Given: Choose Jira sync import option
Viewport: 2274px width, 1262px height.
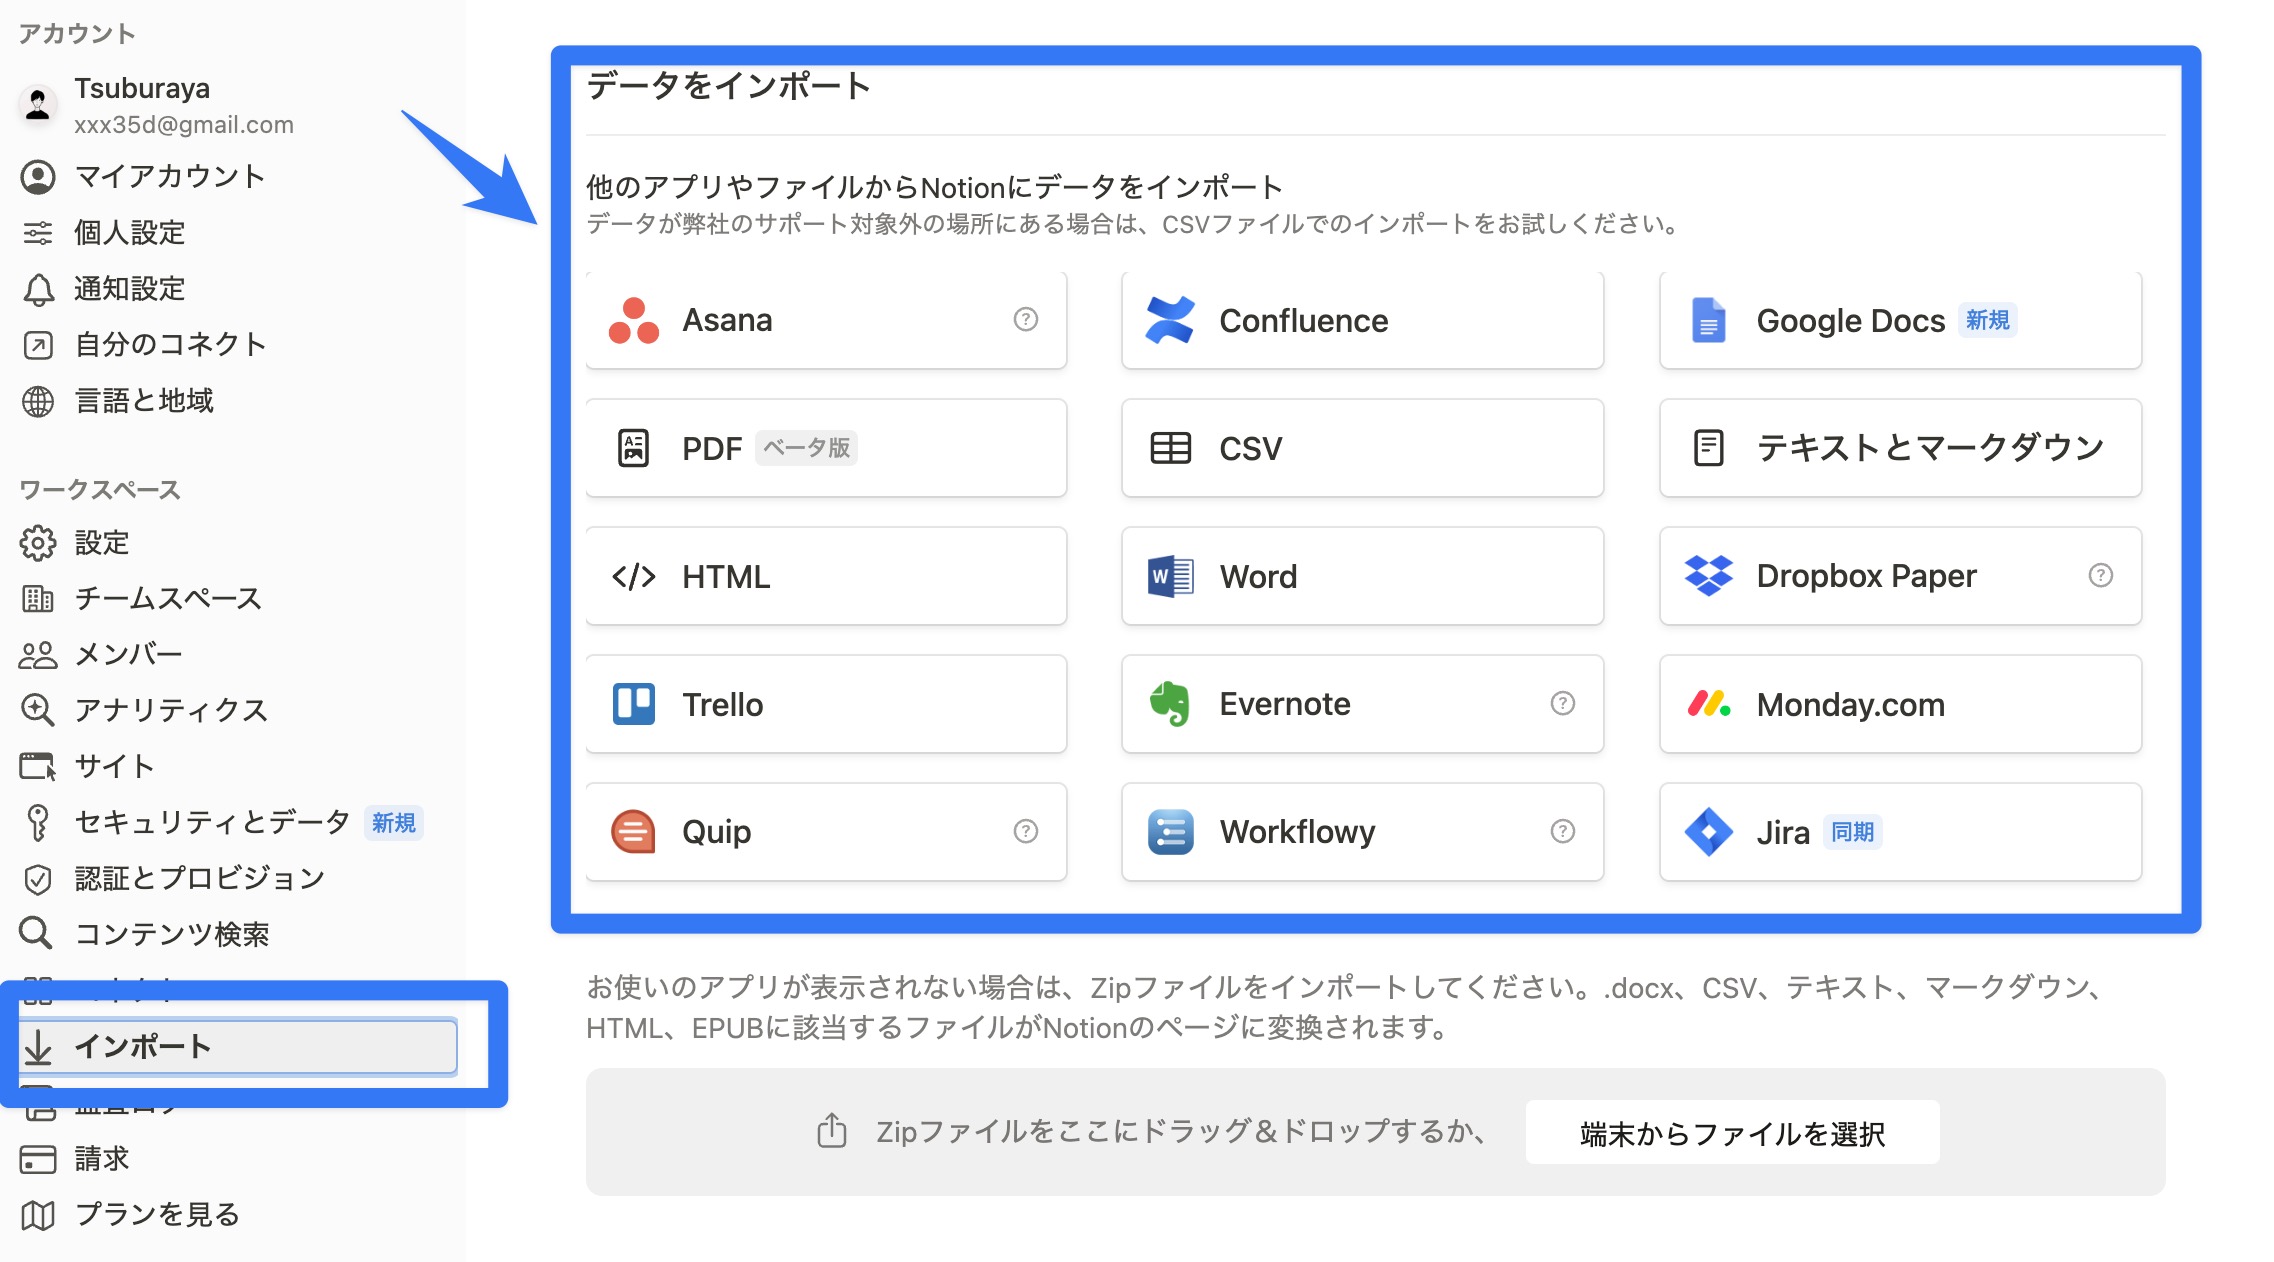Looking at the screenshot, I should point(1900,832).
